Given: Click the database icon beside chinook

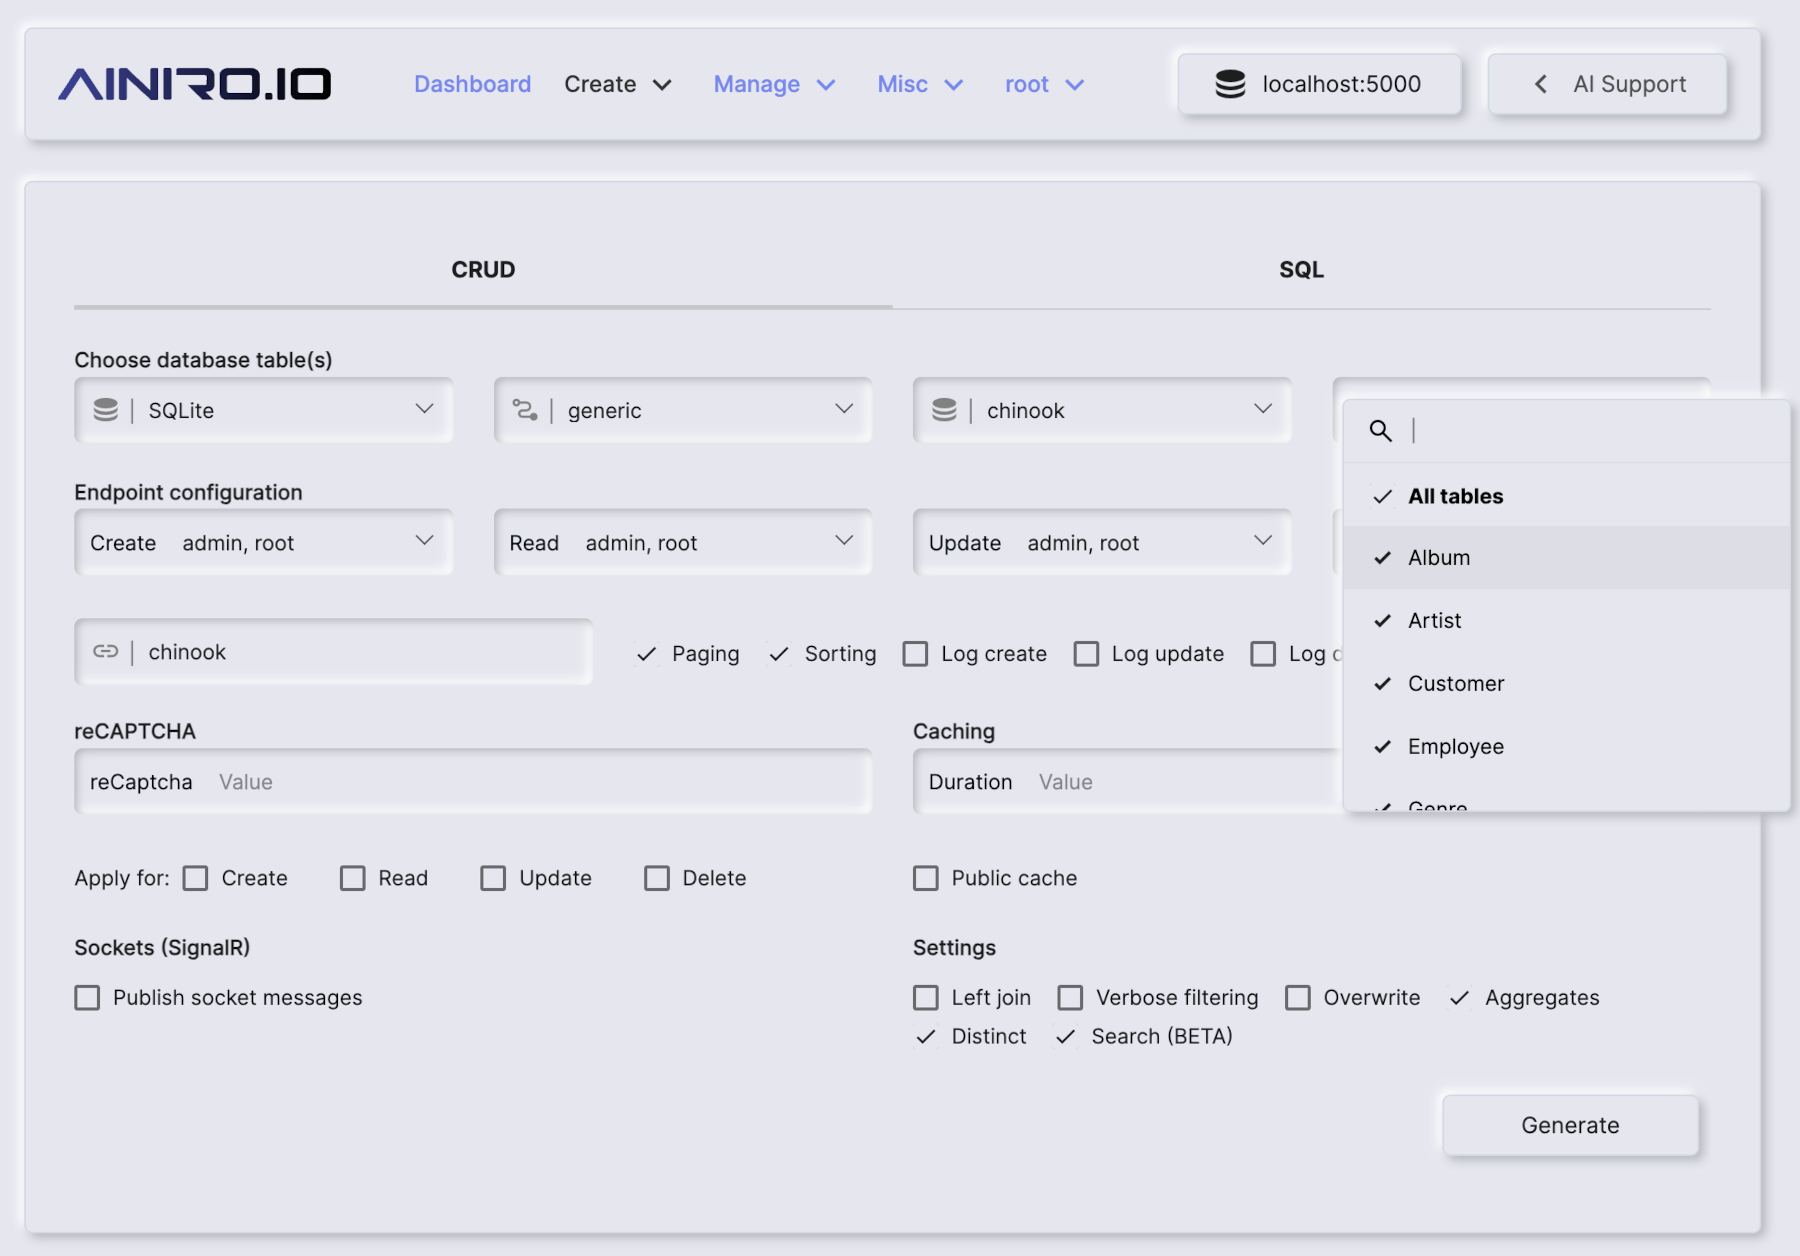Looking at the screenshot, I should click(x=945, y=409).
